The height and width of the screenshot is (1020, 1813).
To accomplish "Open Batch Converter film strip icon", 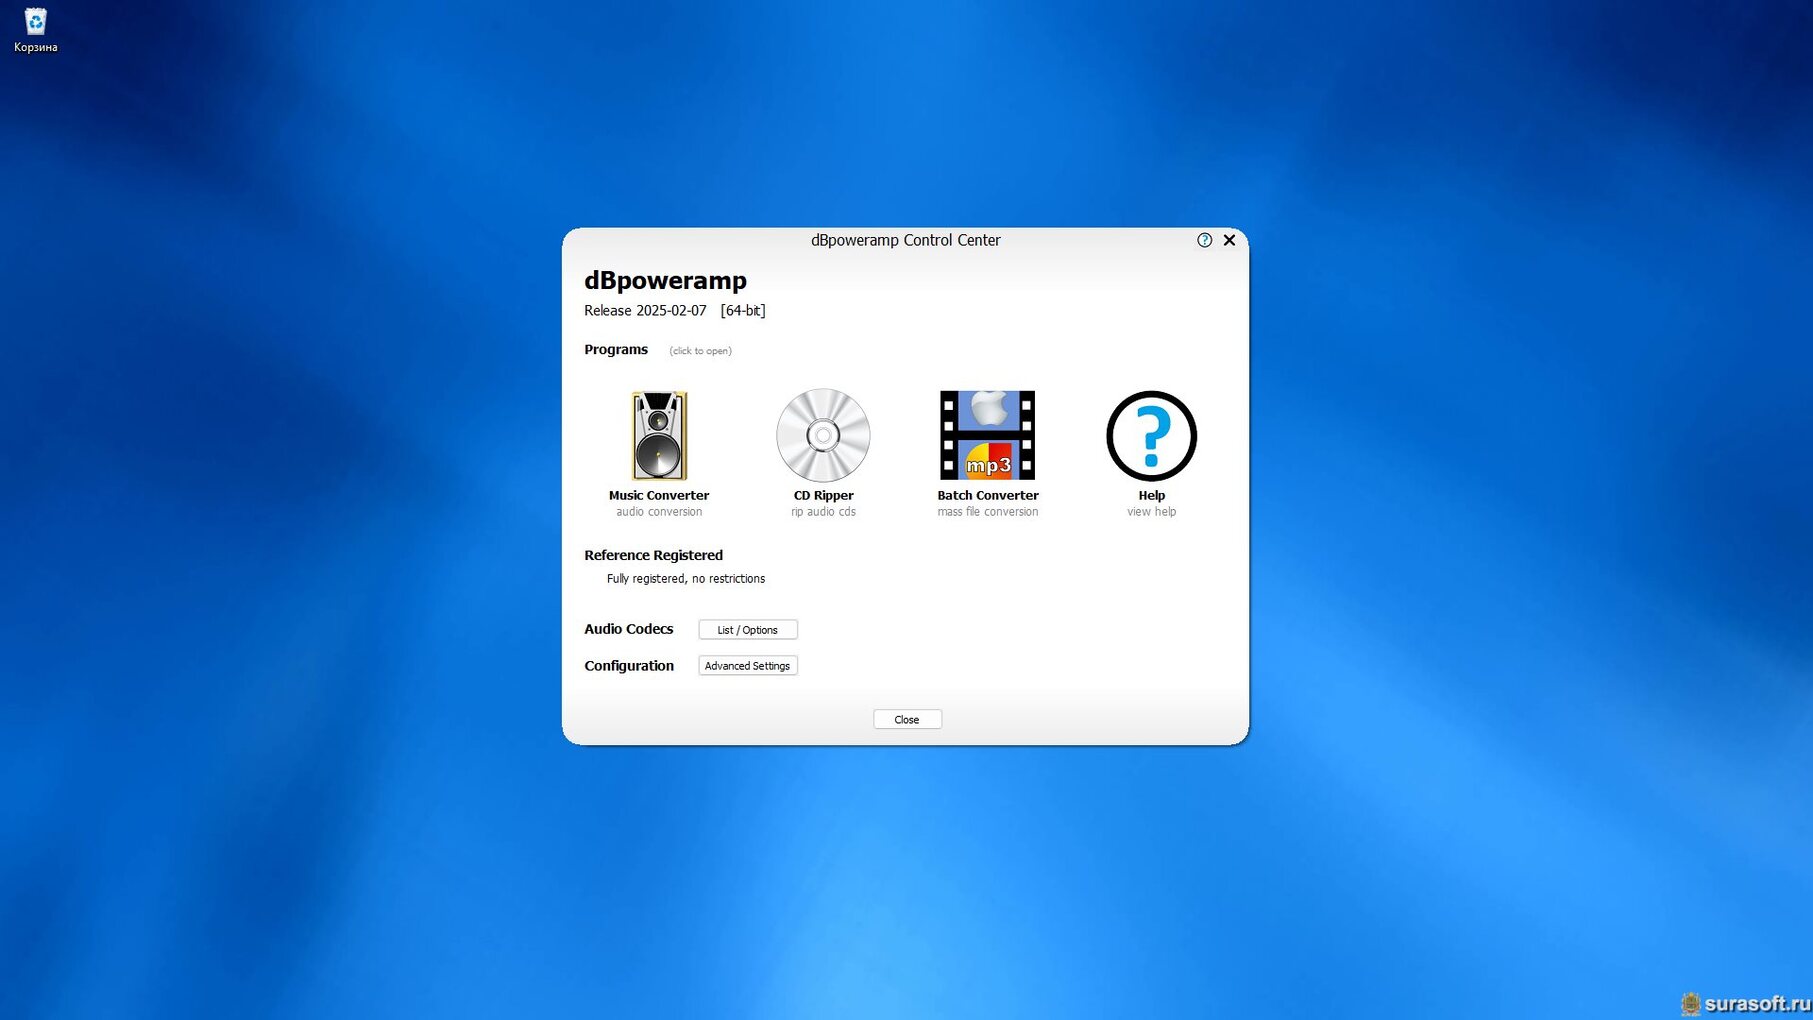I will (987, 436).
